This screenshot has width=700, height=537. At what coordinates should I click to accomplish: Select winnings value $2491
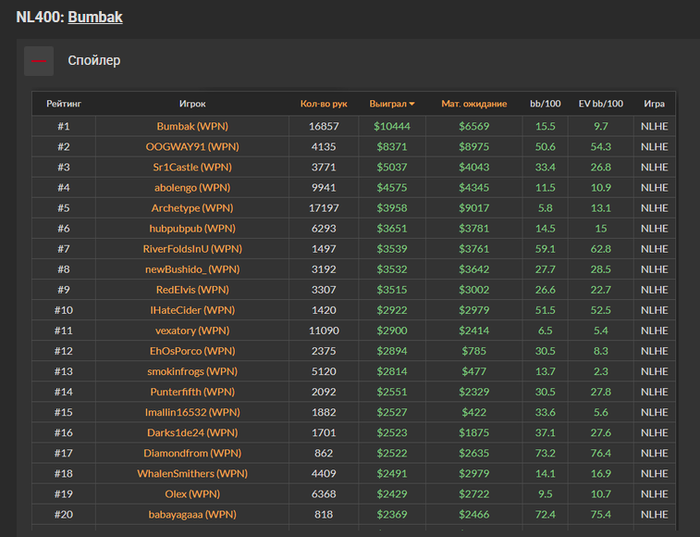(x=392, y=474)
